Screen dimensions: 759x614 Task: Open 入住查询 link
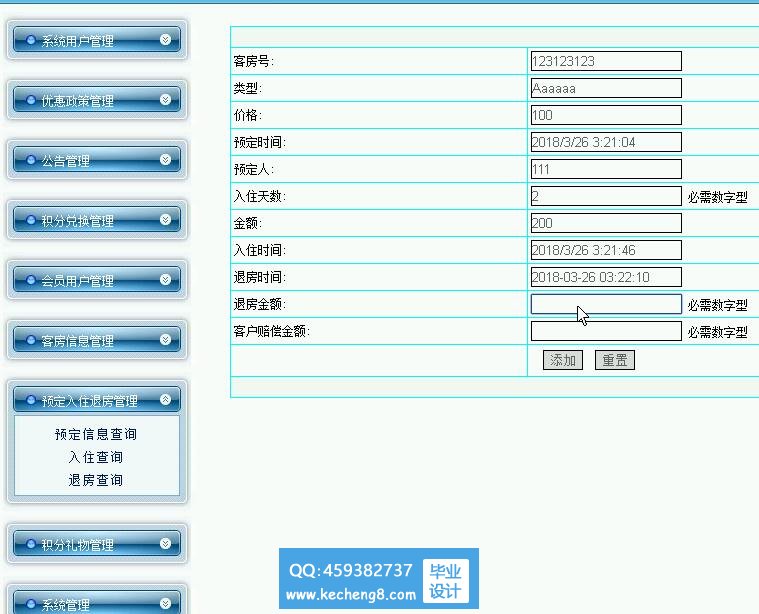[x=96, y=457]
